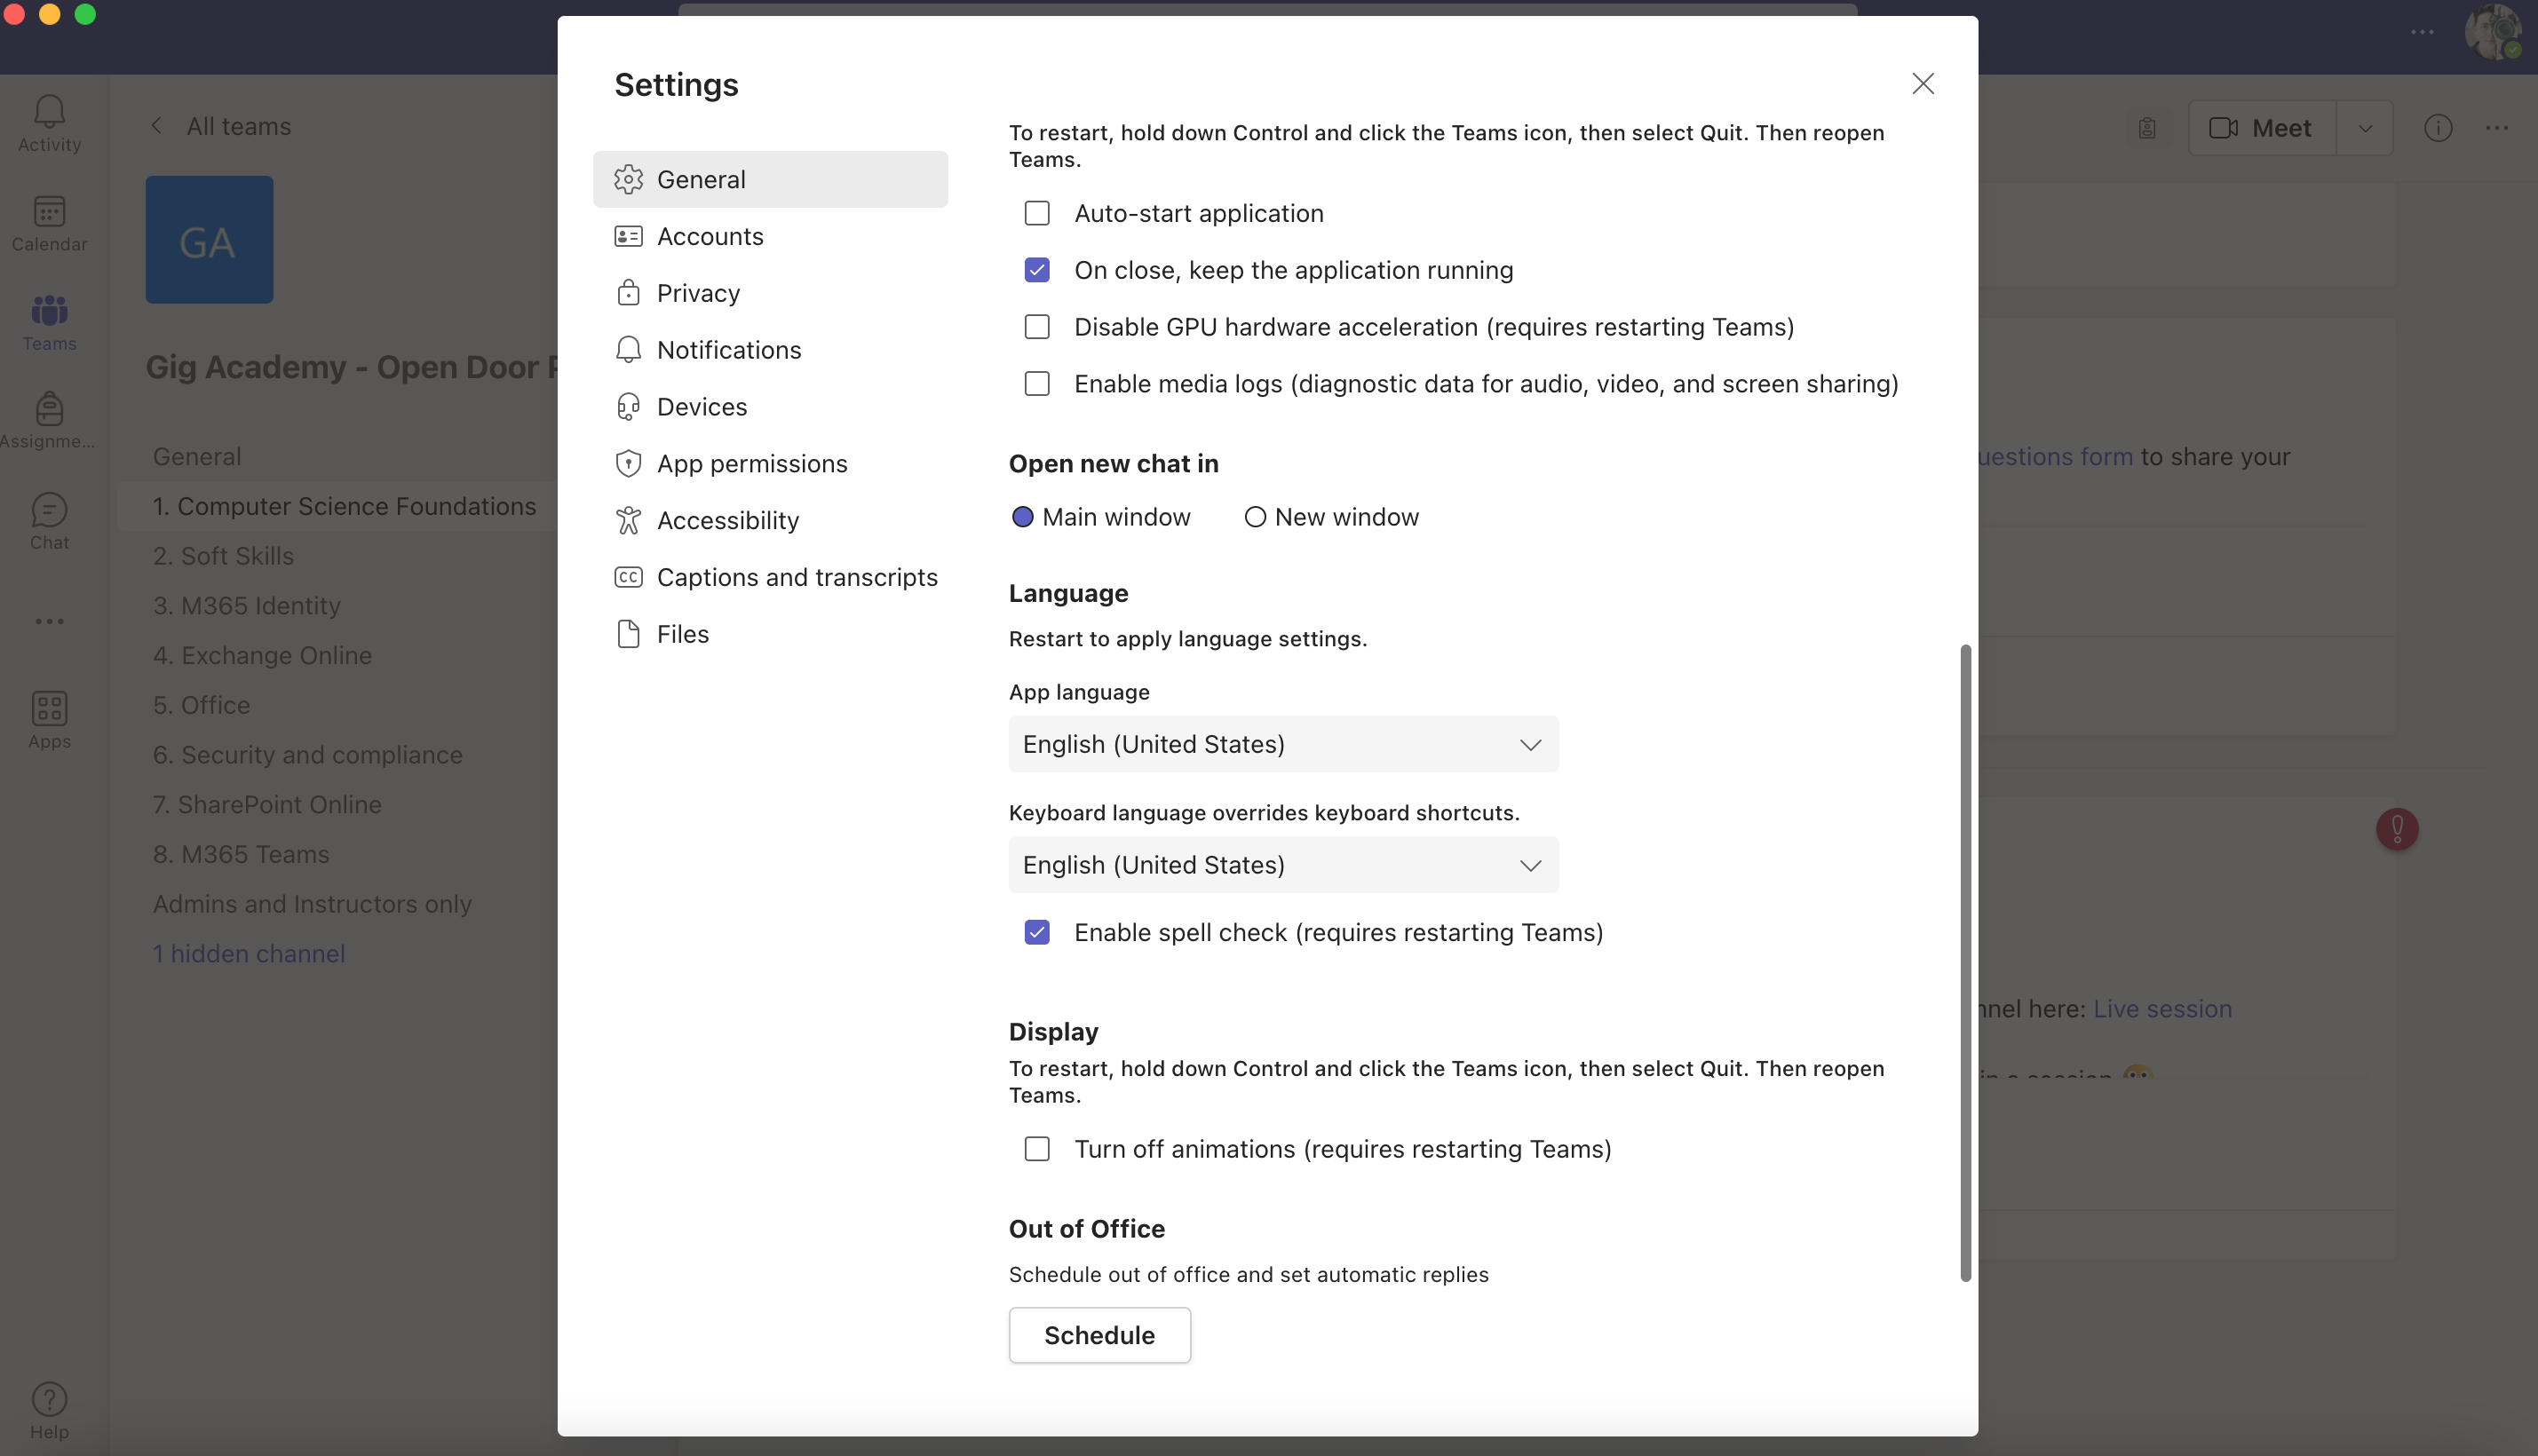
Task: Expand the Meet button dropdown arrow
Action: pyautogui.click(x=2364, y=128)
